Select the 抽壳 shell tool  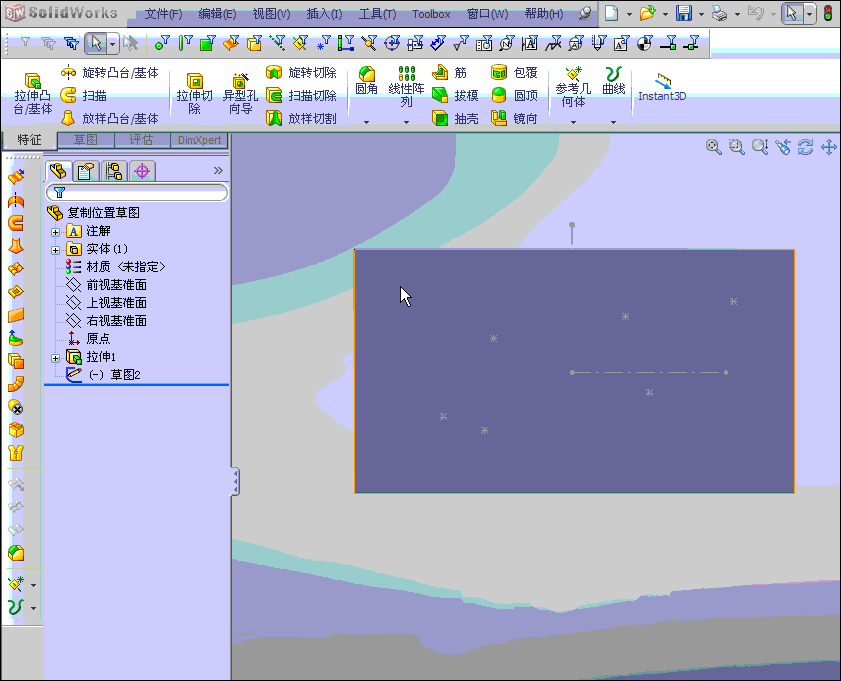[x=455, y=118]
